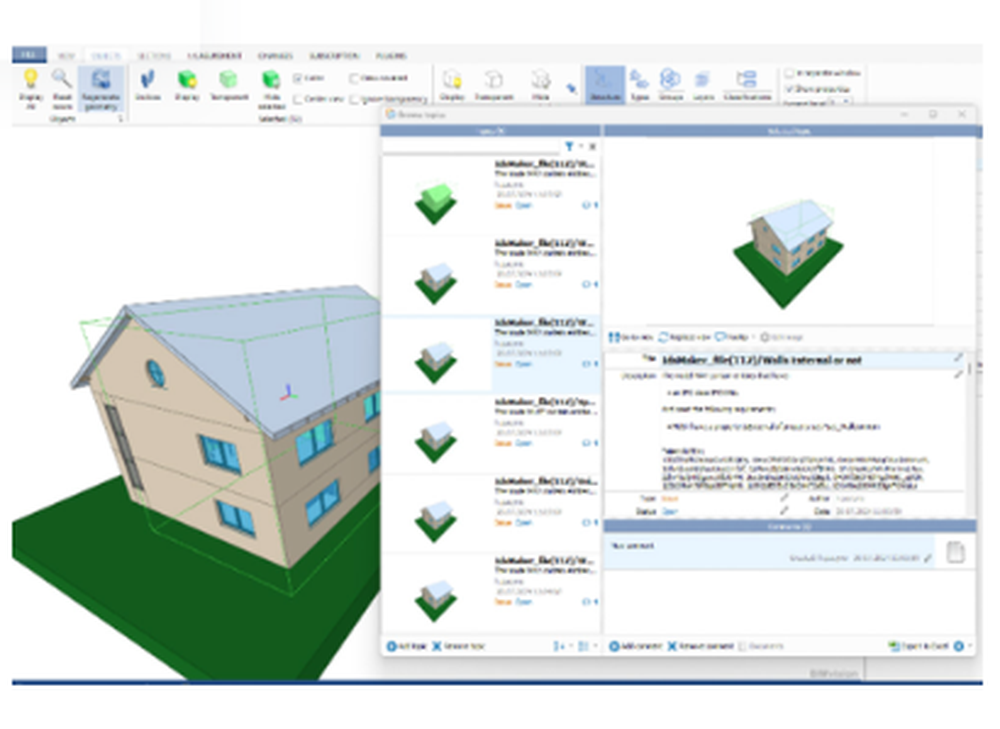Click the Remove topic button

point(459,646)
